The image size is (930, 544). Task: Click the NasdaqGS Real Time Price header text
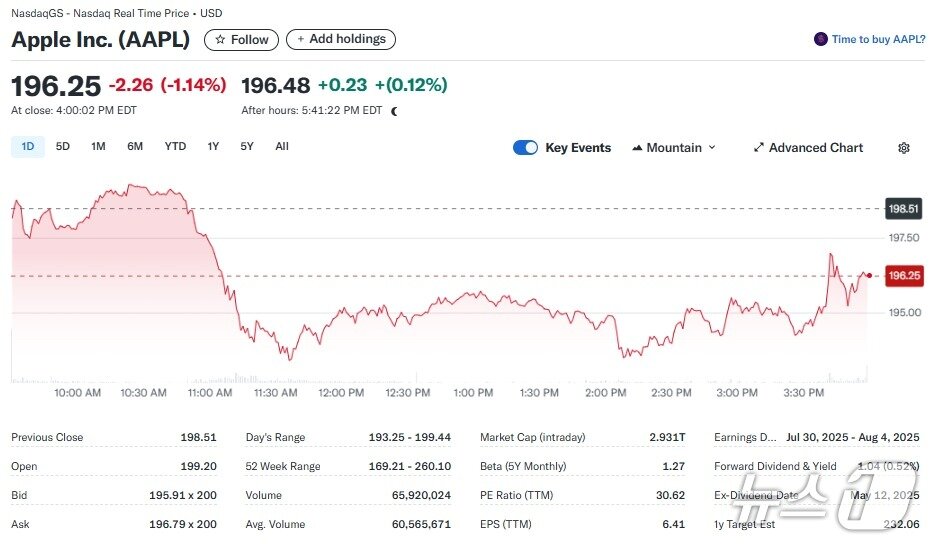click(x=117, y=13)
